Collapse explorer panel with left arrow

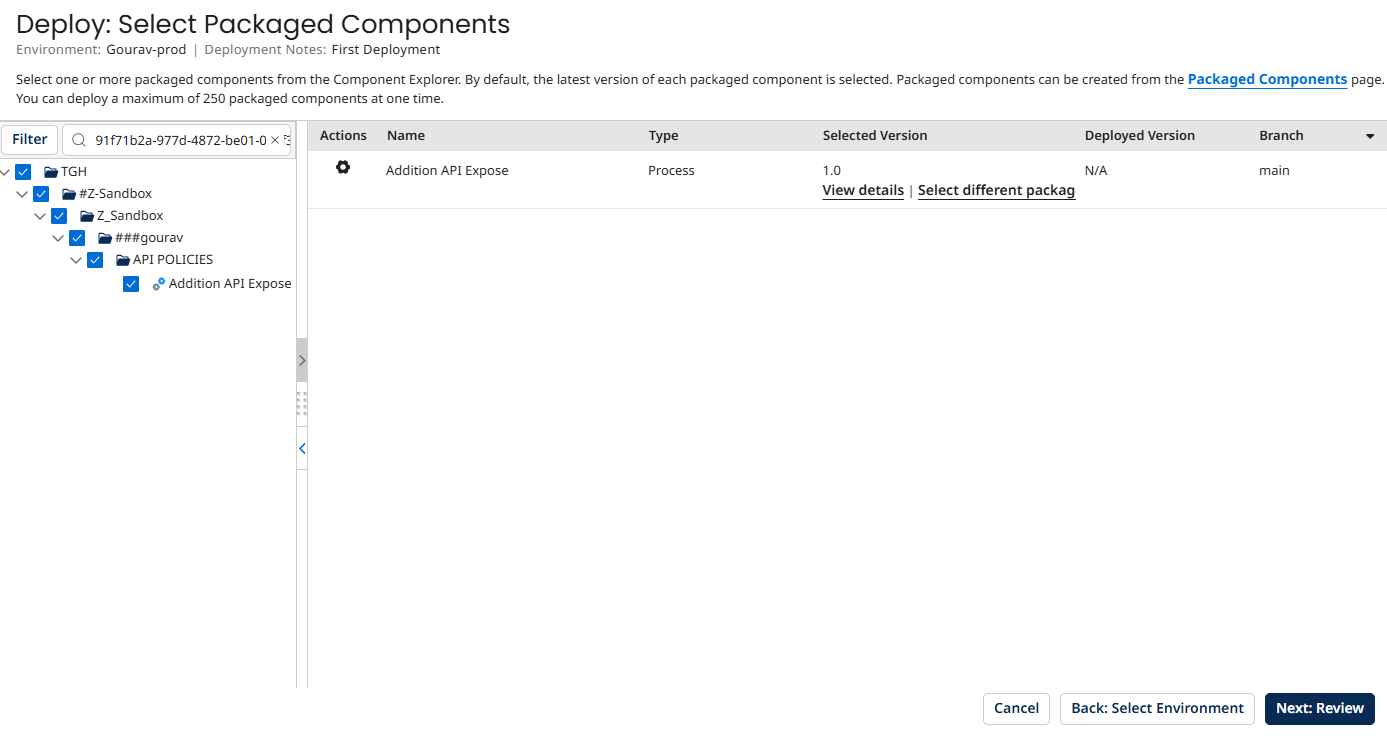coord(302,449)
